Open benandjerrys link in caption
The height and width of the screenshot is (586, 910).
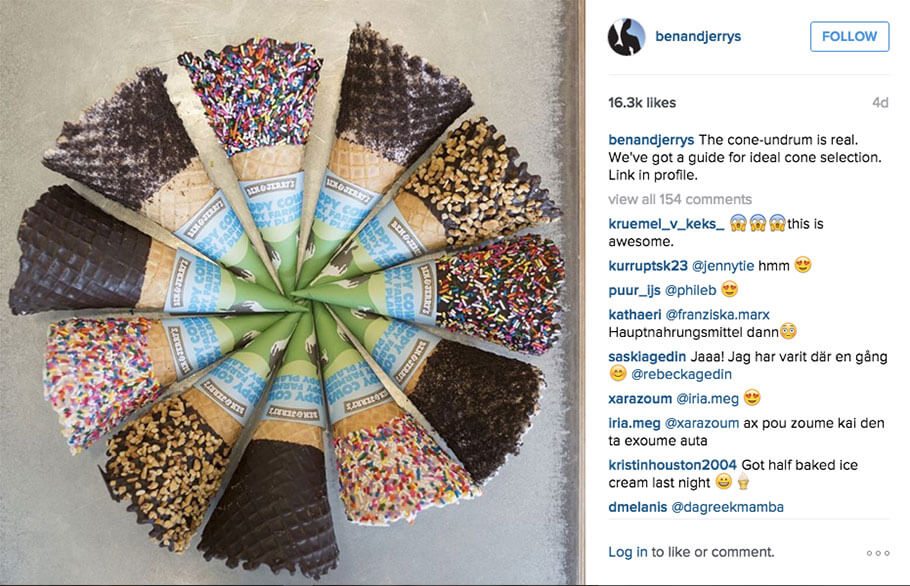coord(651,140)
